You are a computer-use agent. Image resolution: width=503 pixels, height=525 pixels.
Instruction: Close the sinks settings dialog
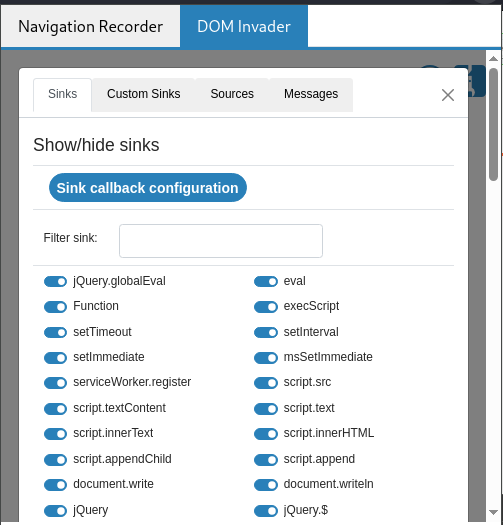click(448, 95)
